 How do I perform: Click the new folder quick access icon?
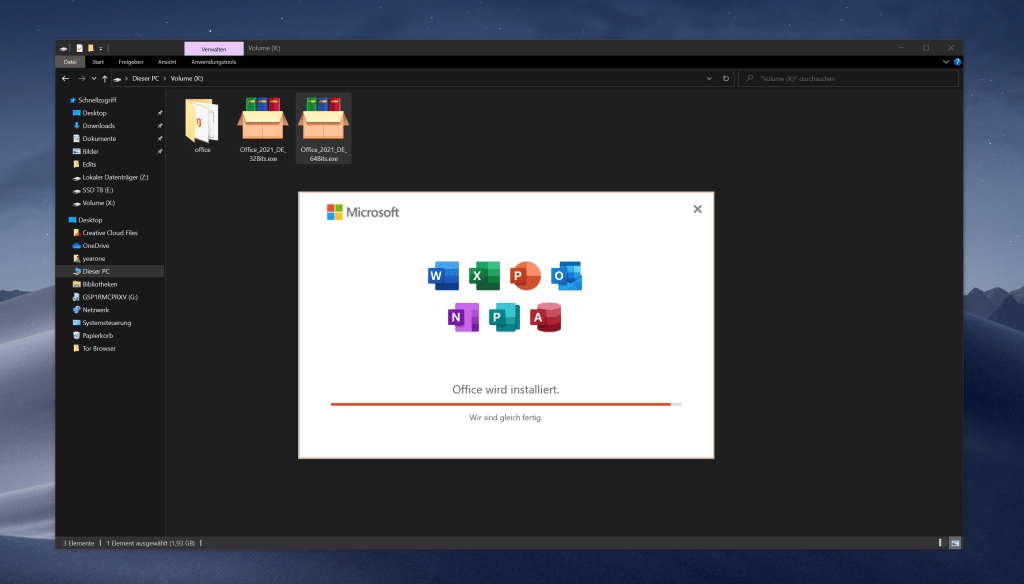[x=91, y=48]
